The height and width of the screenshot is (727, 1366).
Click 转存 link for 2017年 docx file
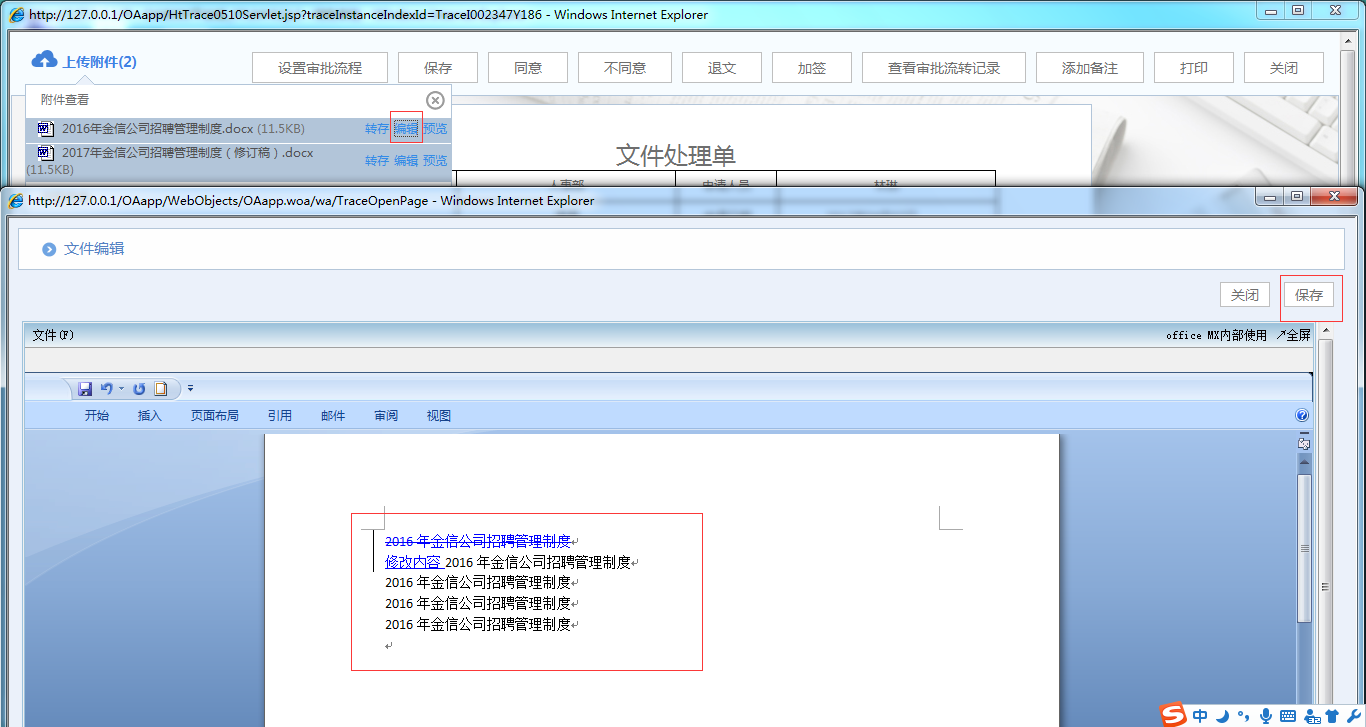377,160
